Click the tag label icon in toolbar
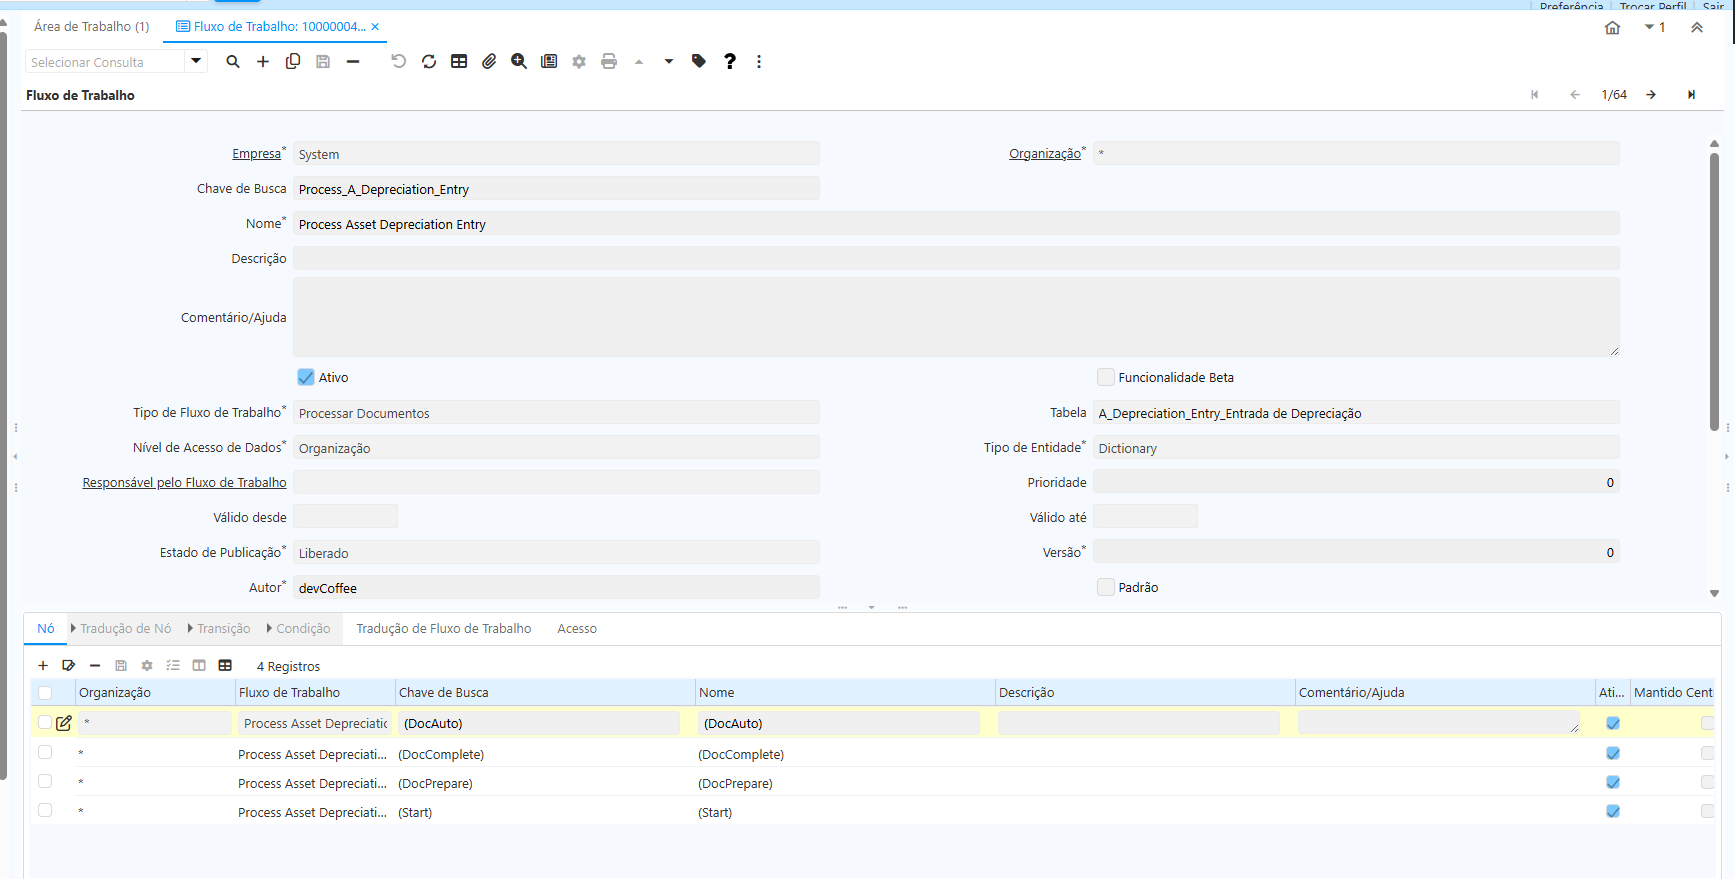 699,62
